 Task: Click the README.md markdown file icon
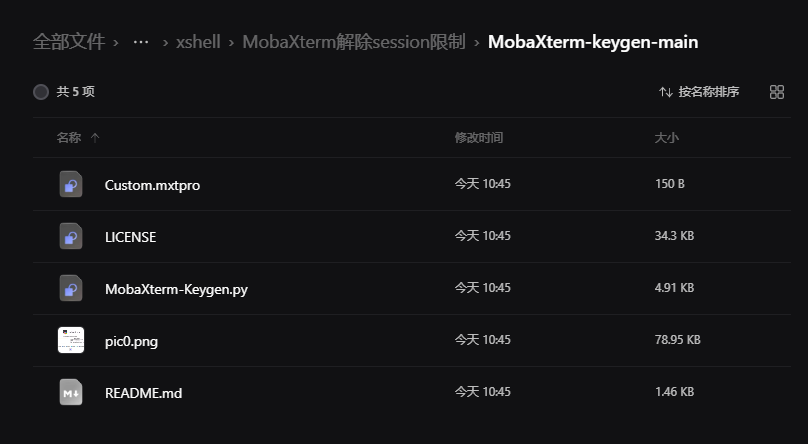[70, 392]
